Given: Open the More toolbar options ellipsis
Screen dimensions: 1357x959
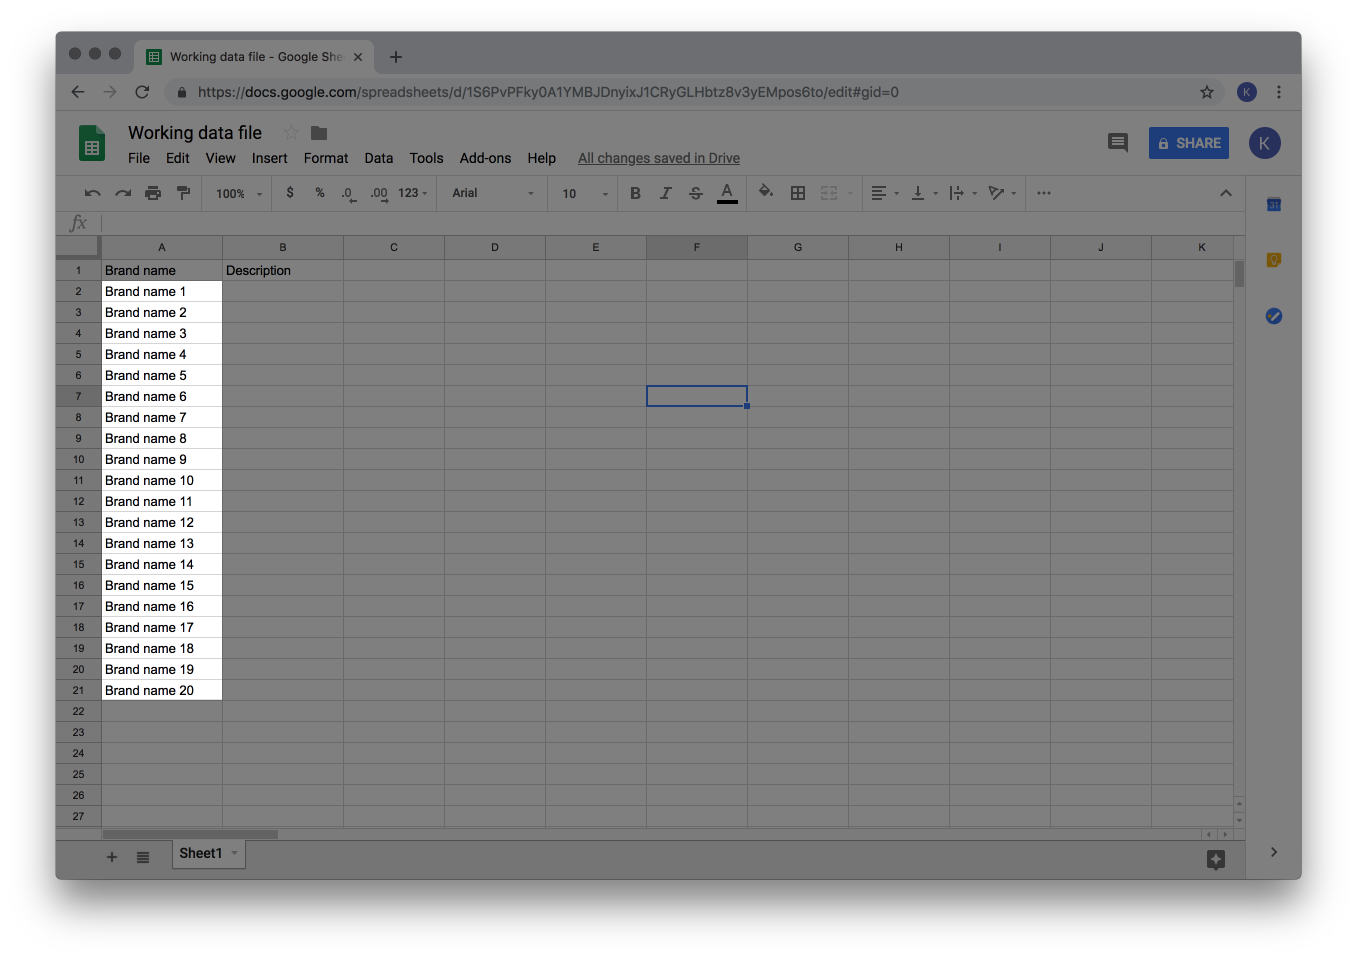Looking at the screenshot, I should pyautogui.click(x=1044, y=193).
